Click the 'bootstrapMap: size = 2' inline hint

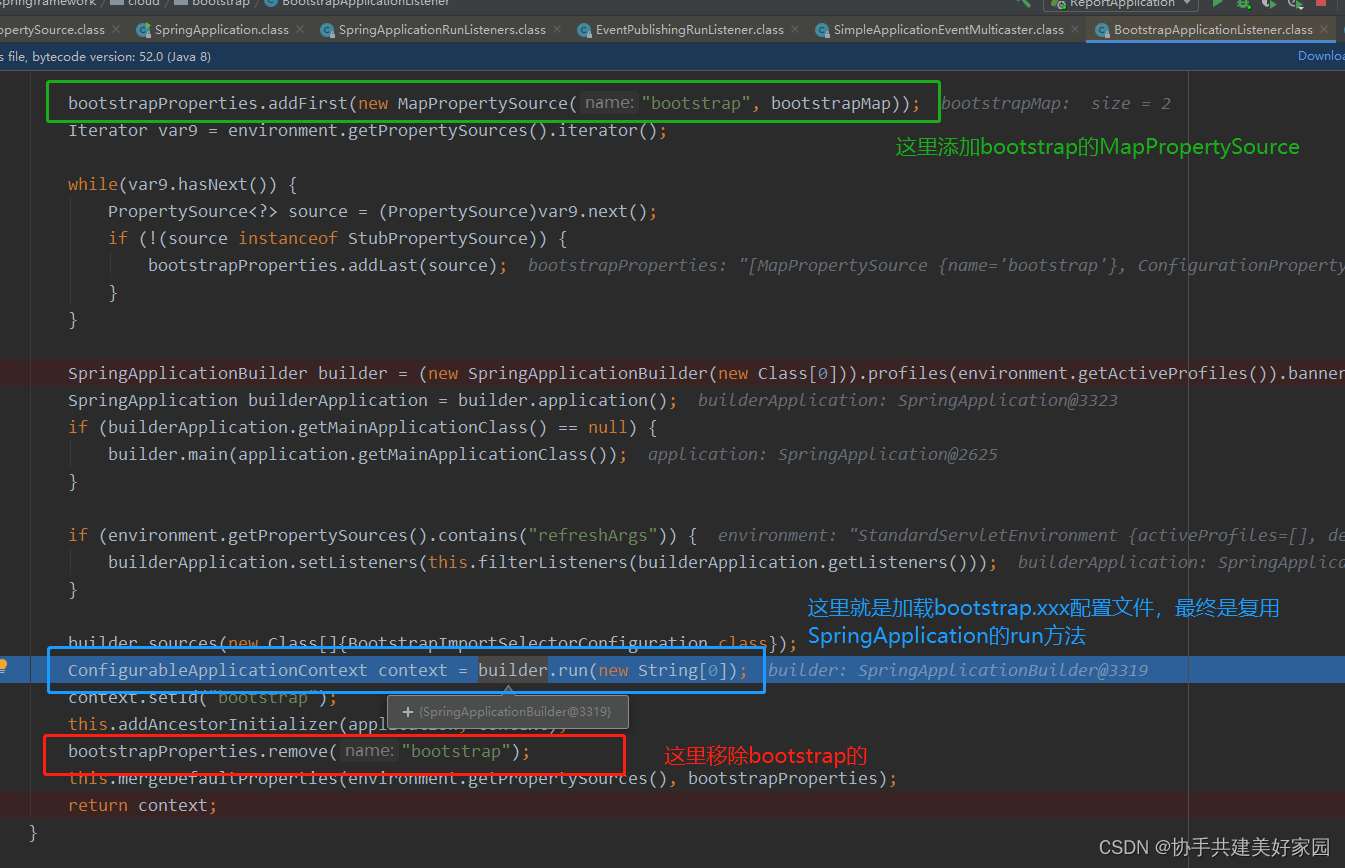(1056, 103)
